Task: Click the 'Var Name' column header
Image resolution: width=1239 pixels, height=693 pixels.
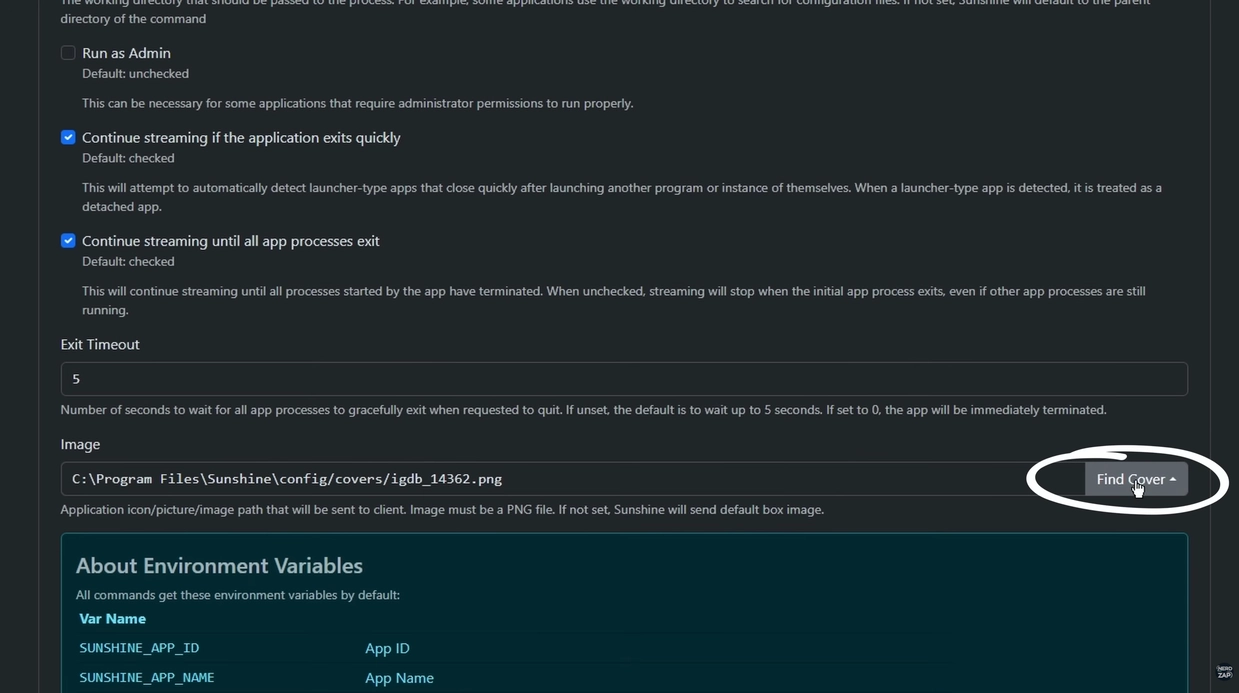Action: tap(113, 619)
